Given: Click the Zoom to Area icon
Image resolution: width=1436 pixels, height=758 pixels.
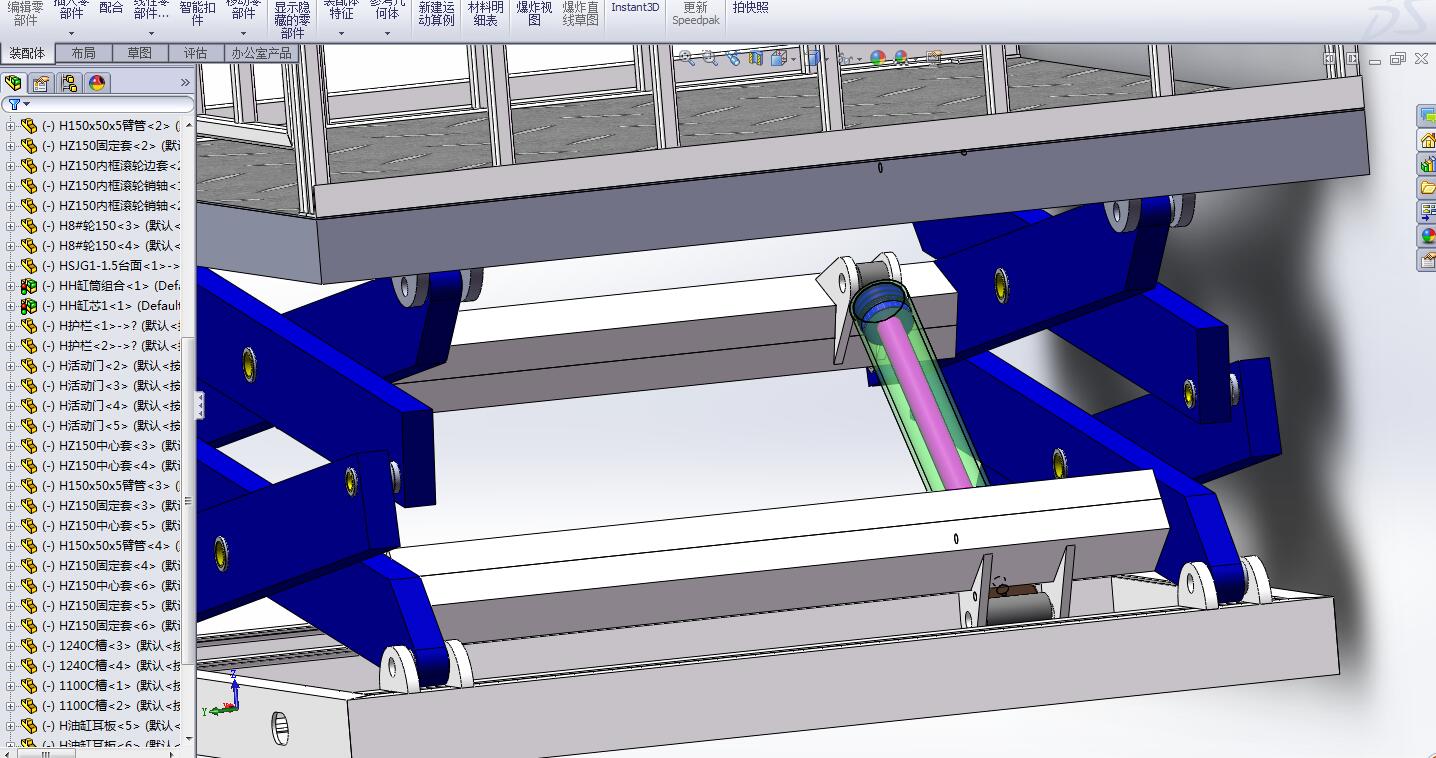Looking at the screenshot, I should [710, 58].
